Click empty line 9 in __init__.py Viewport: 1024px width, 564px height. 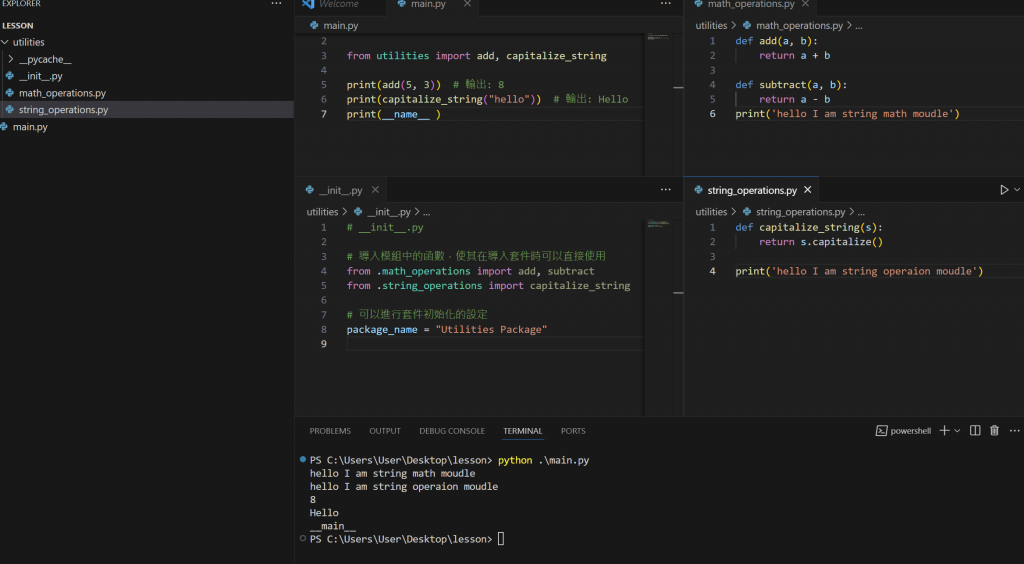[x=494, y=344]
